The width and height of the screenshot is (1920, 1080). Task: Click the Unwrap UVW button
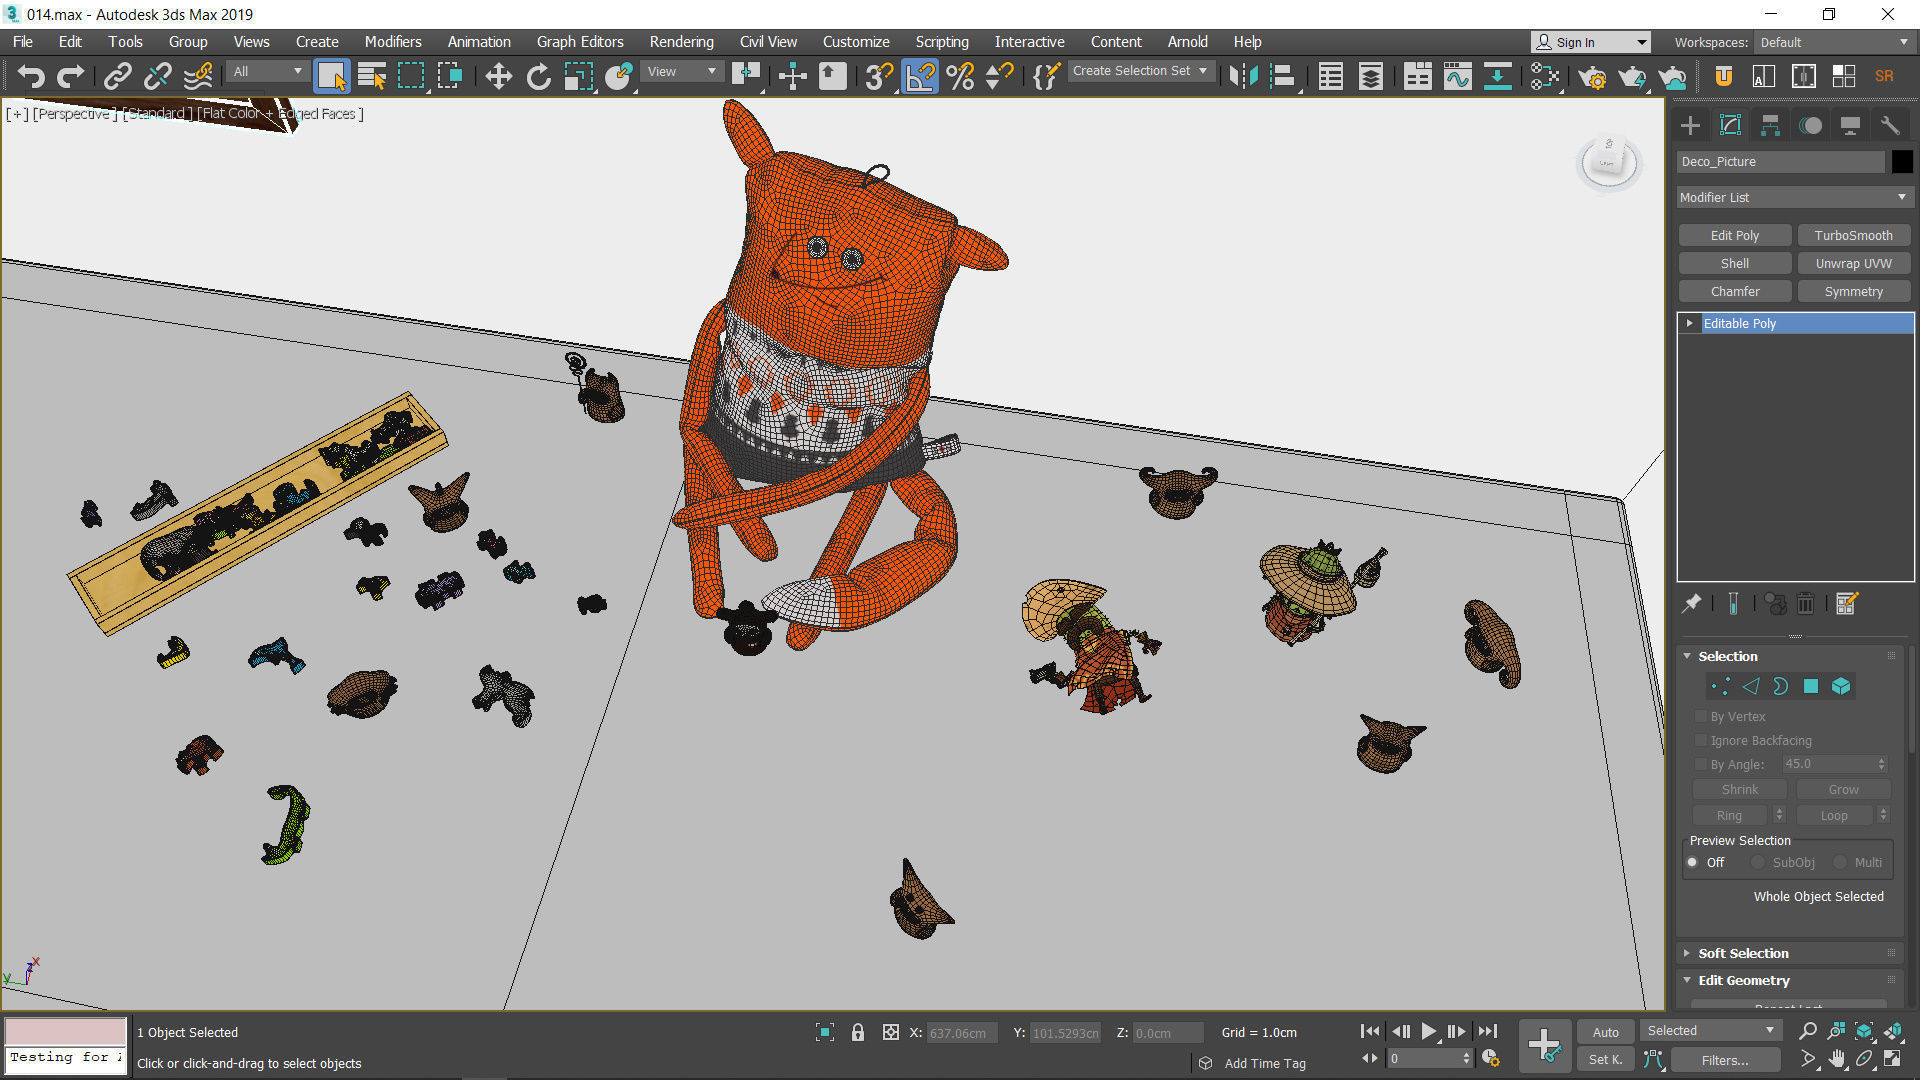point(1853,263)
